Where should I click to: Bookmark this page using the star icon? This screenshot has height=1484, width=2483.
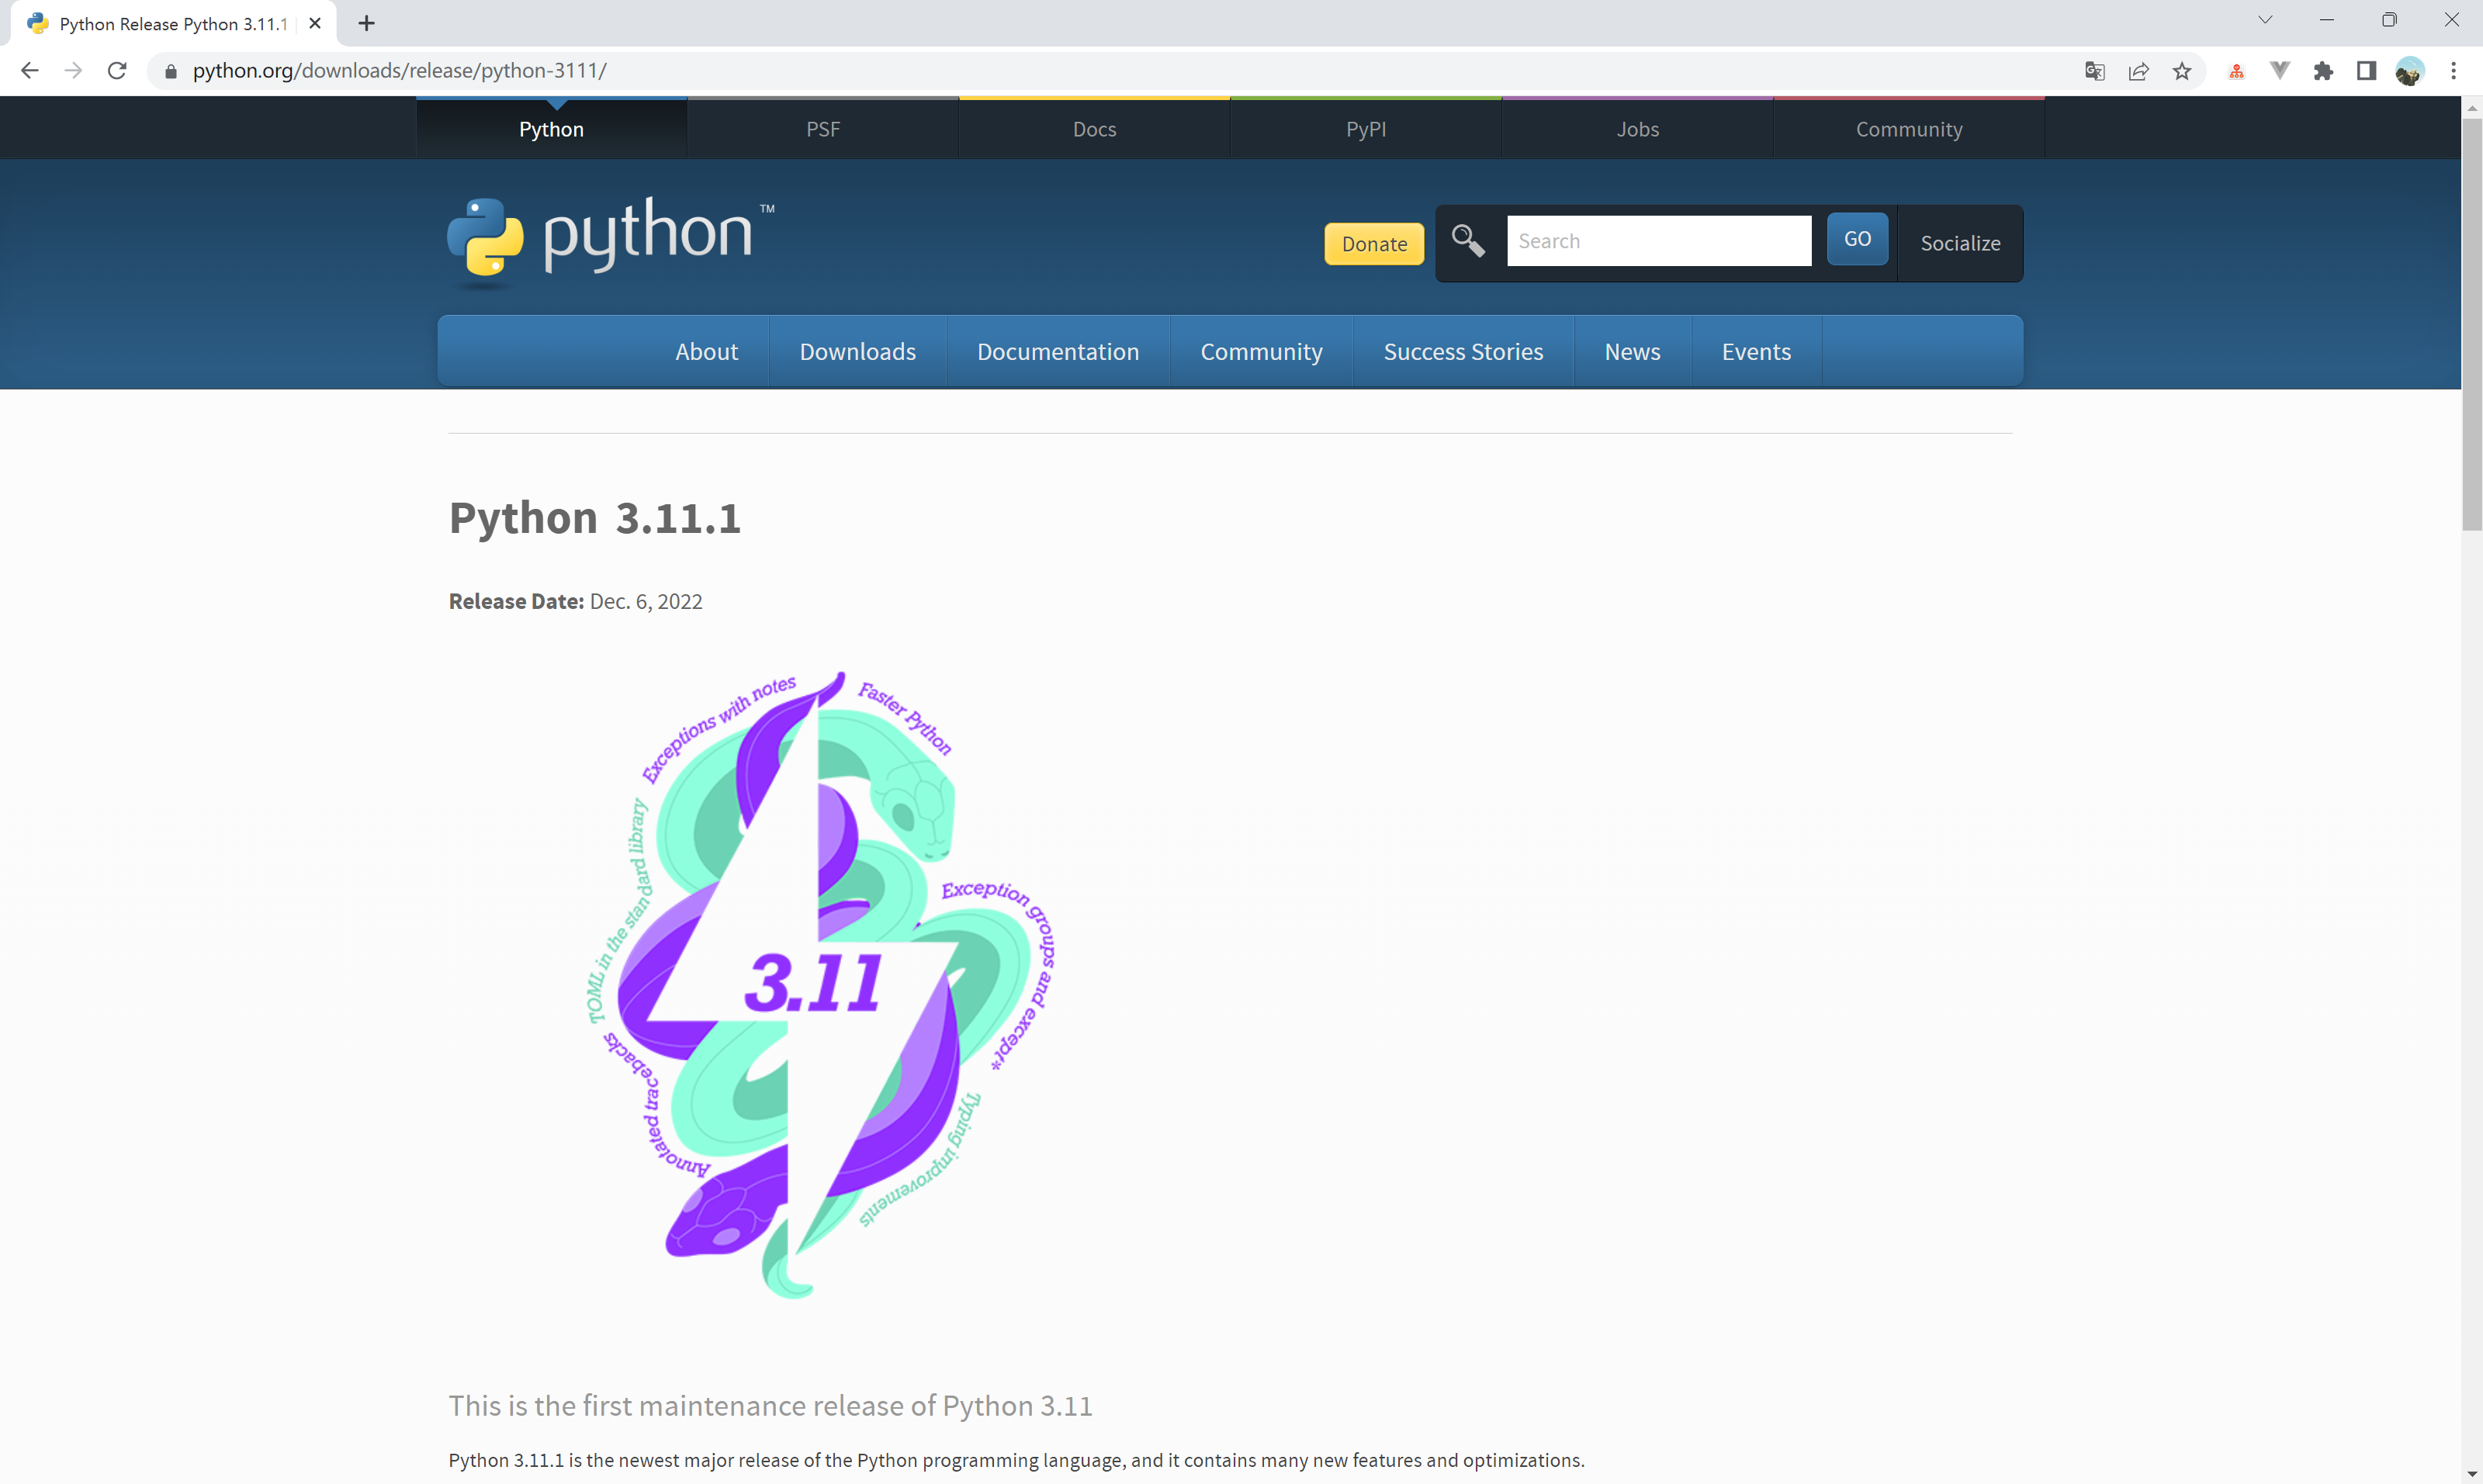(2182, 70)
